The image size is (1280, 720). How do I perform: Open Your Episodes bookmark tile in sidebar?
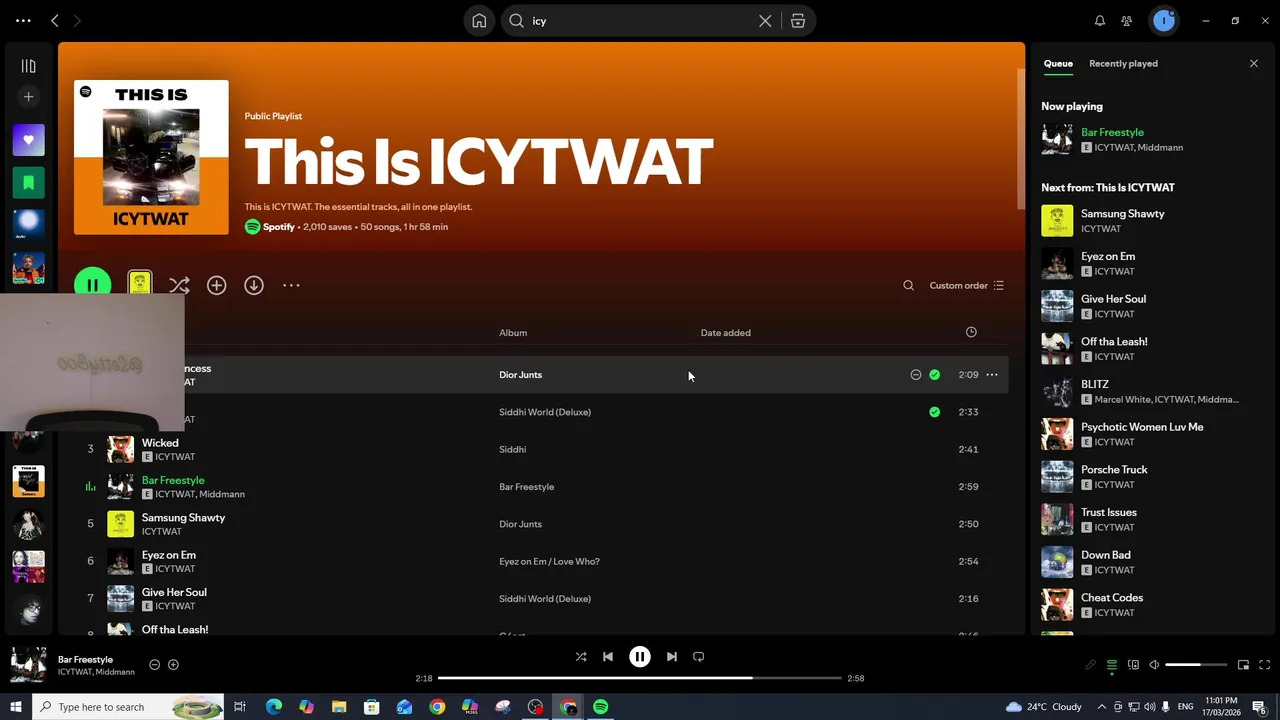28,183
